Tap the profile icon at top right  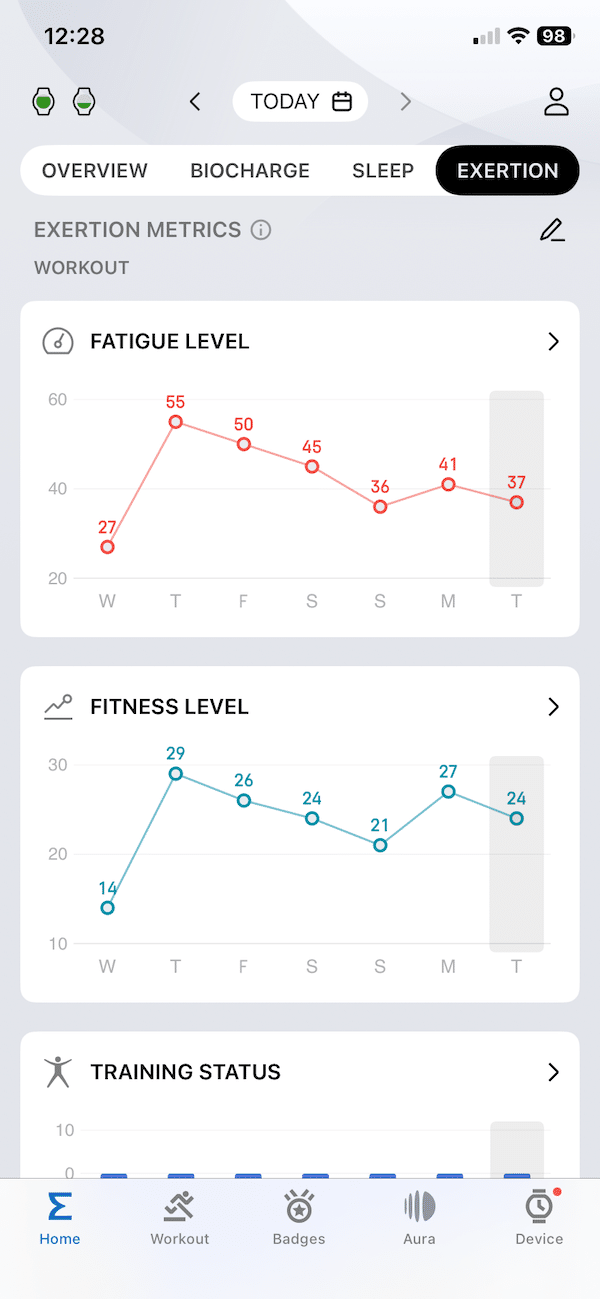tap(556, 101)
